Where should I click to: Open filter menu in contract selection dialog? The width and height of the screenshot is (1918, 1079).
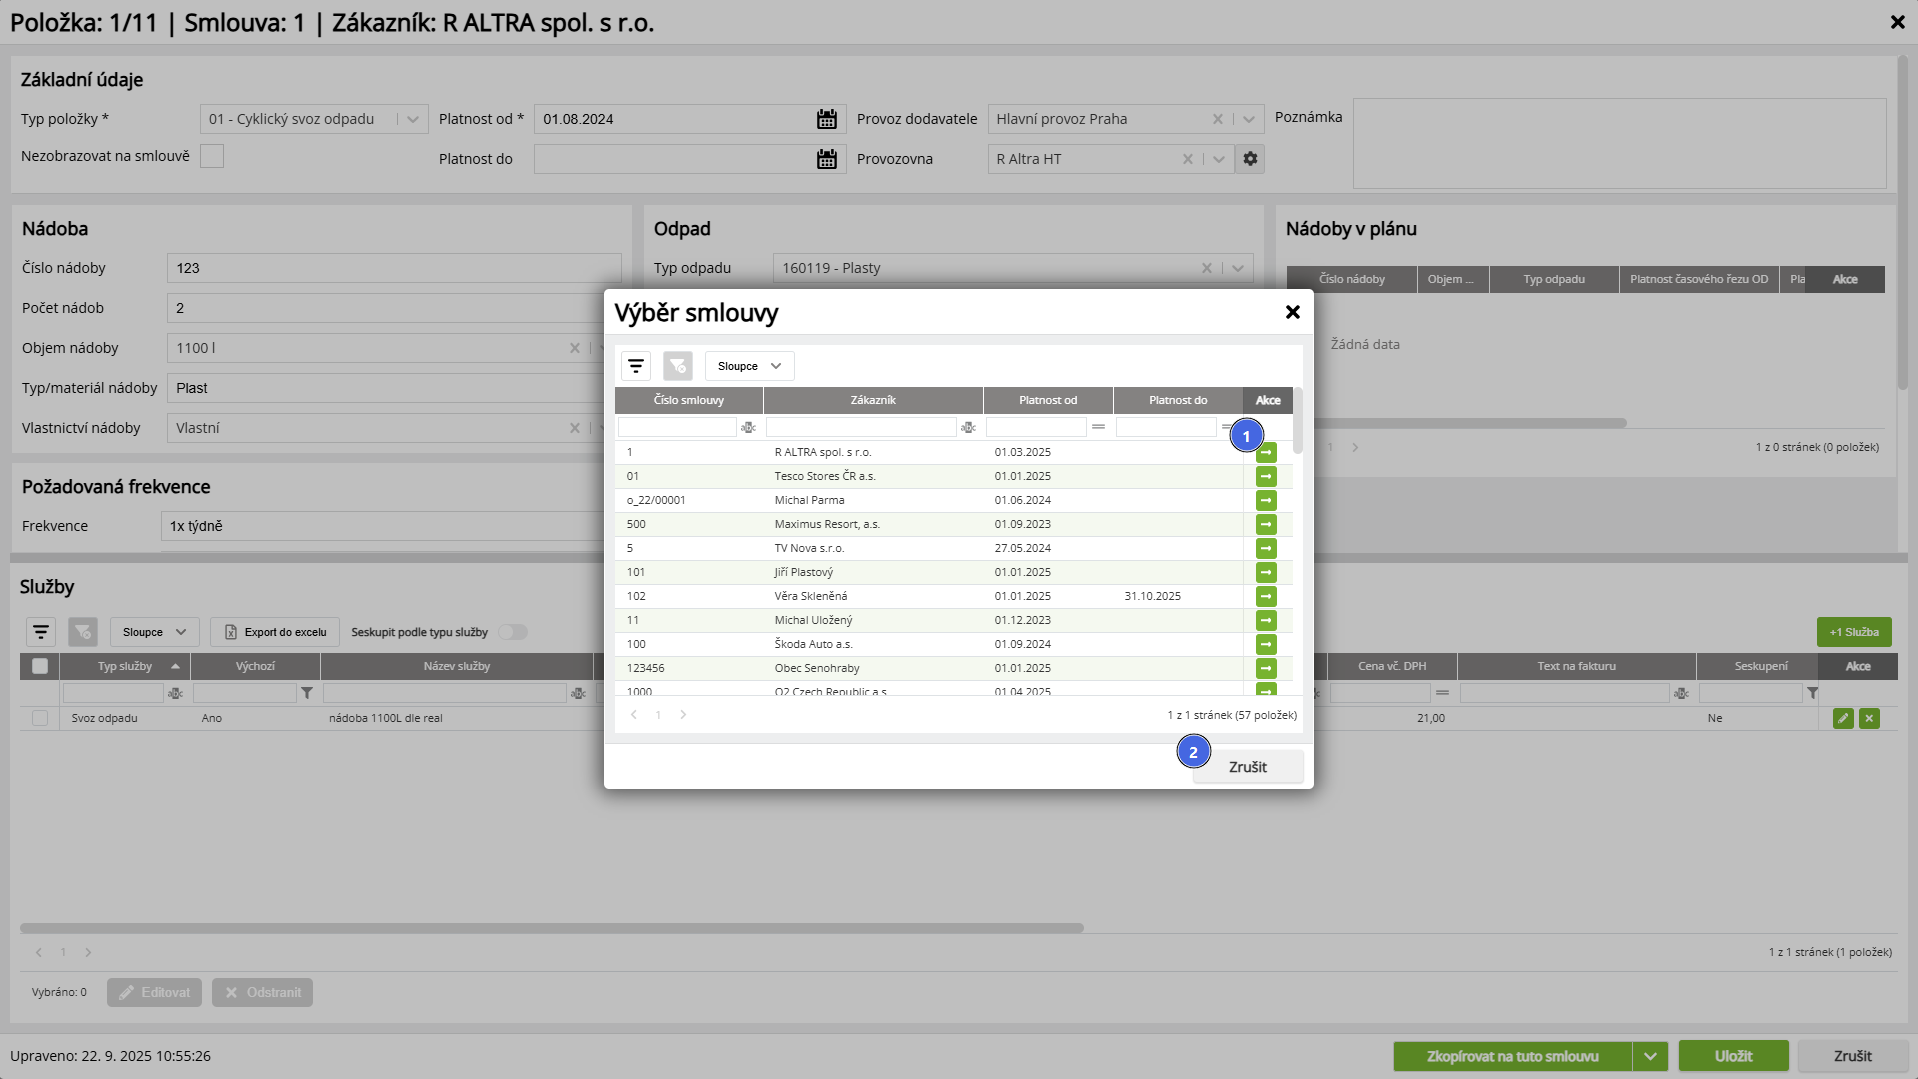pyautogui.click(x=636, y=366)
